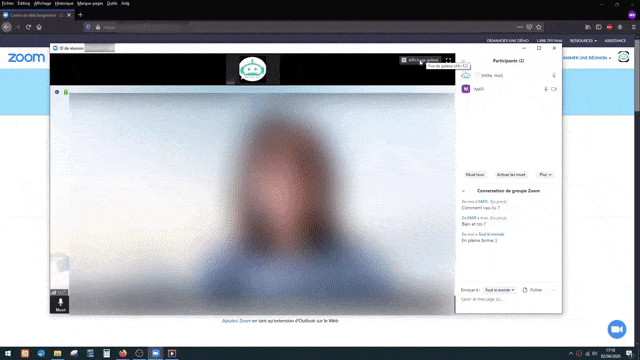Open Aide menu in Firefox
The height and width of the screenshot is (360, 640).
coord(125,3)
